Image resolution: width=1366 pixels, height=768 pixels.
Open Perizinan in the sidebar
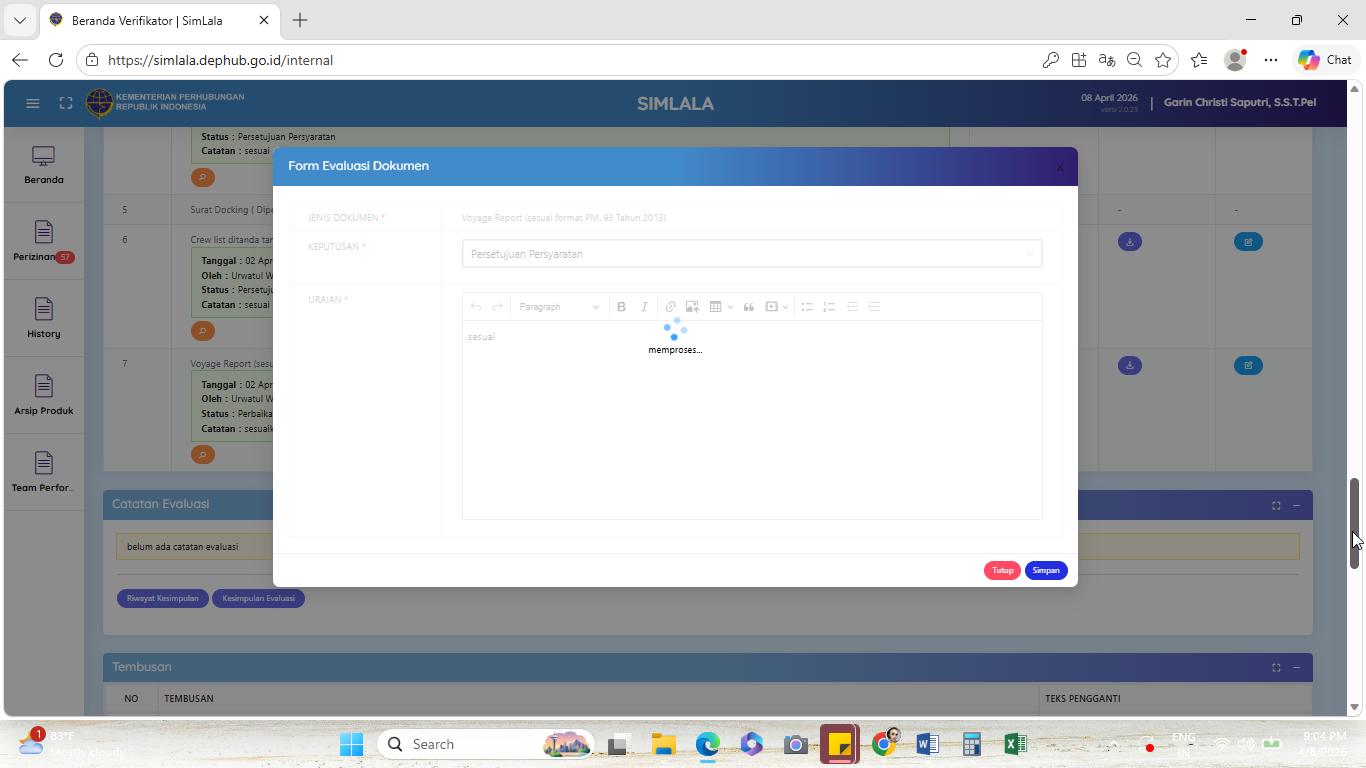click(43, 242)
